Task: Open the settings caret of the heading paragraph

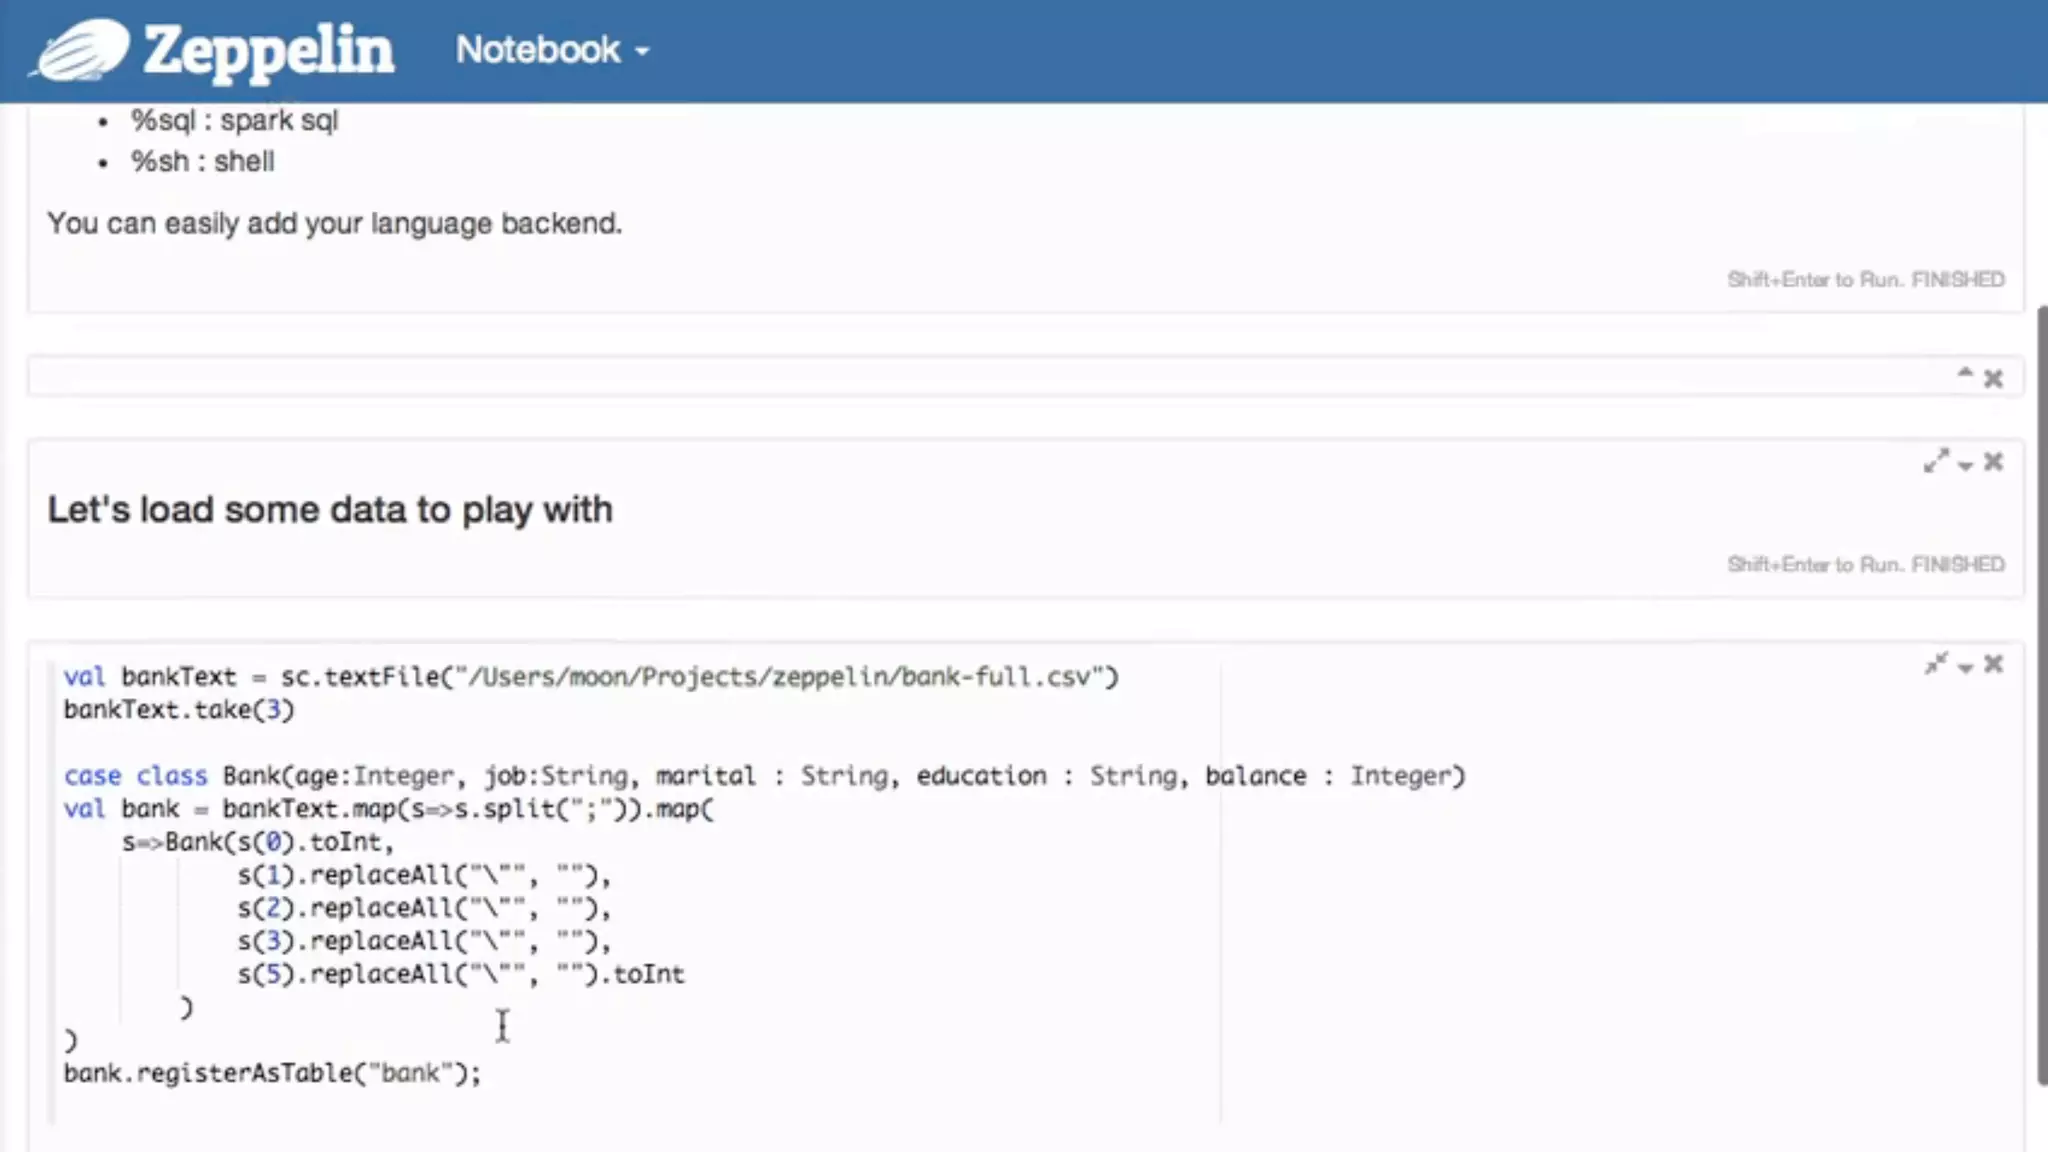Action: (1965, 465)
